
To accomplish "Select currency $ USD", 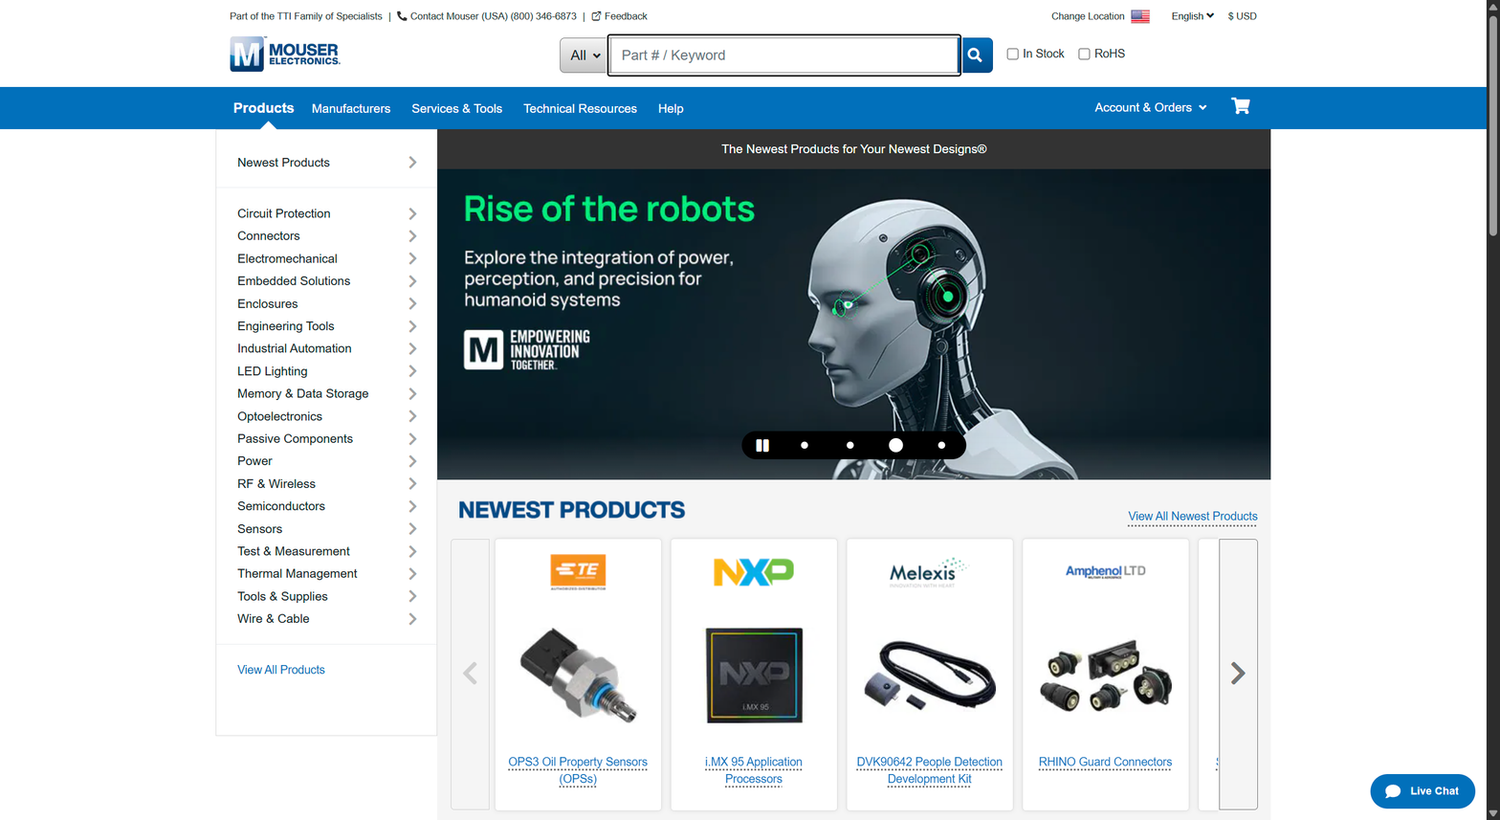I will [x=1242, y=16].
